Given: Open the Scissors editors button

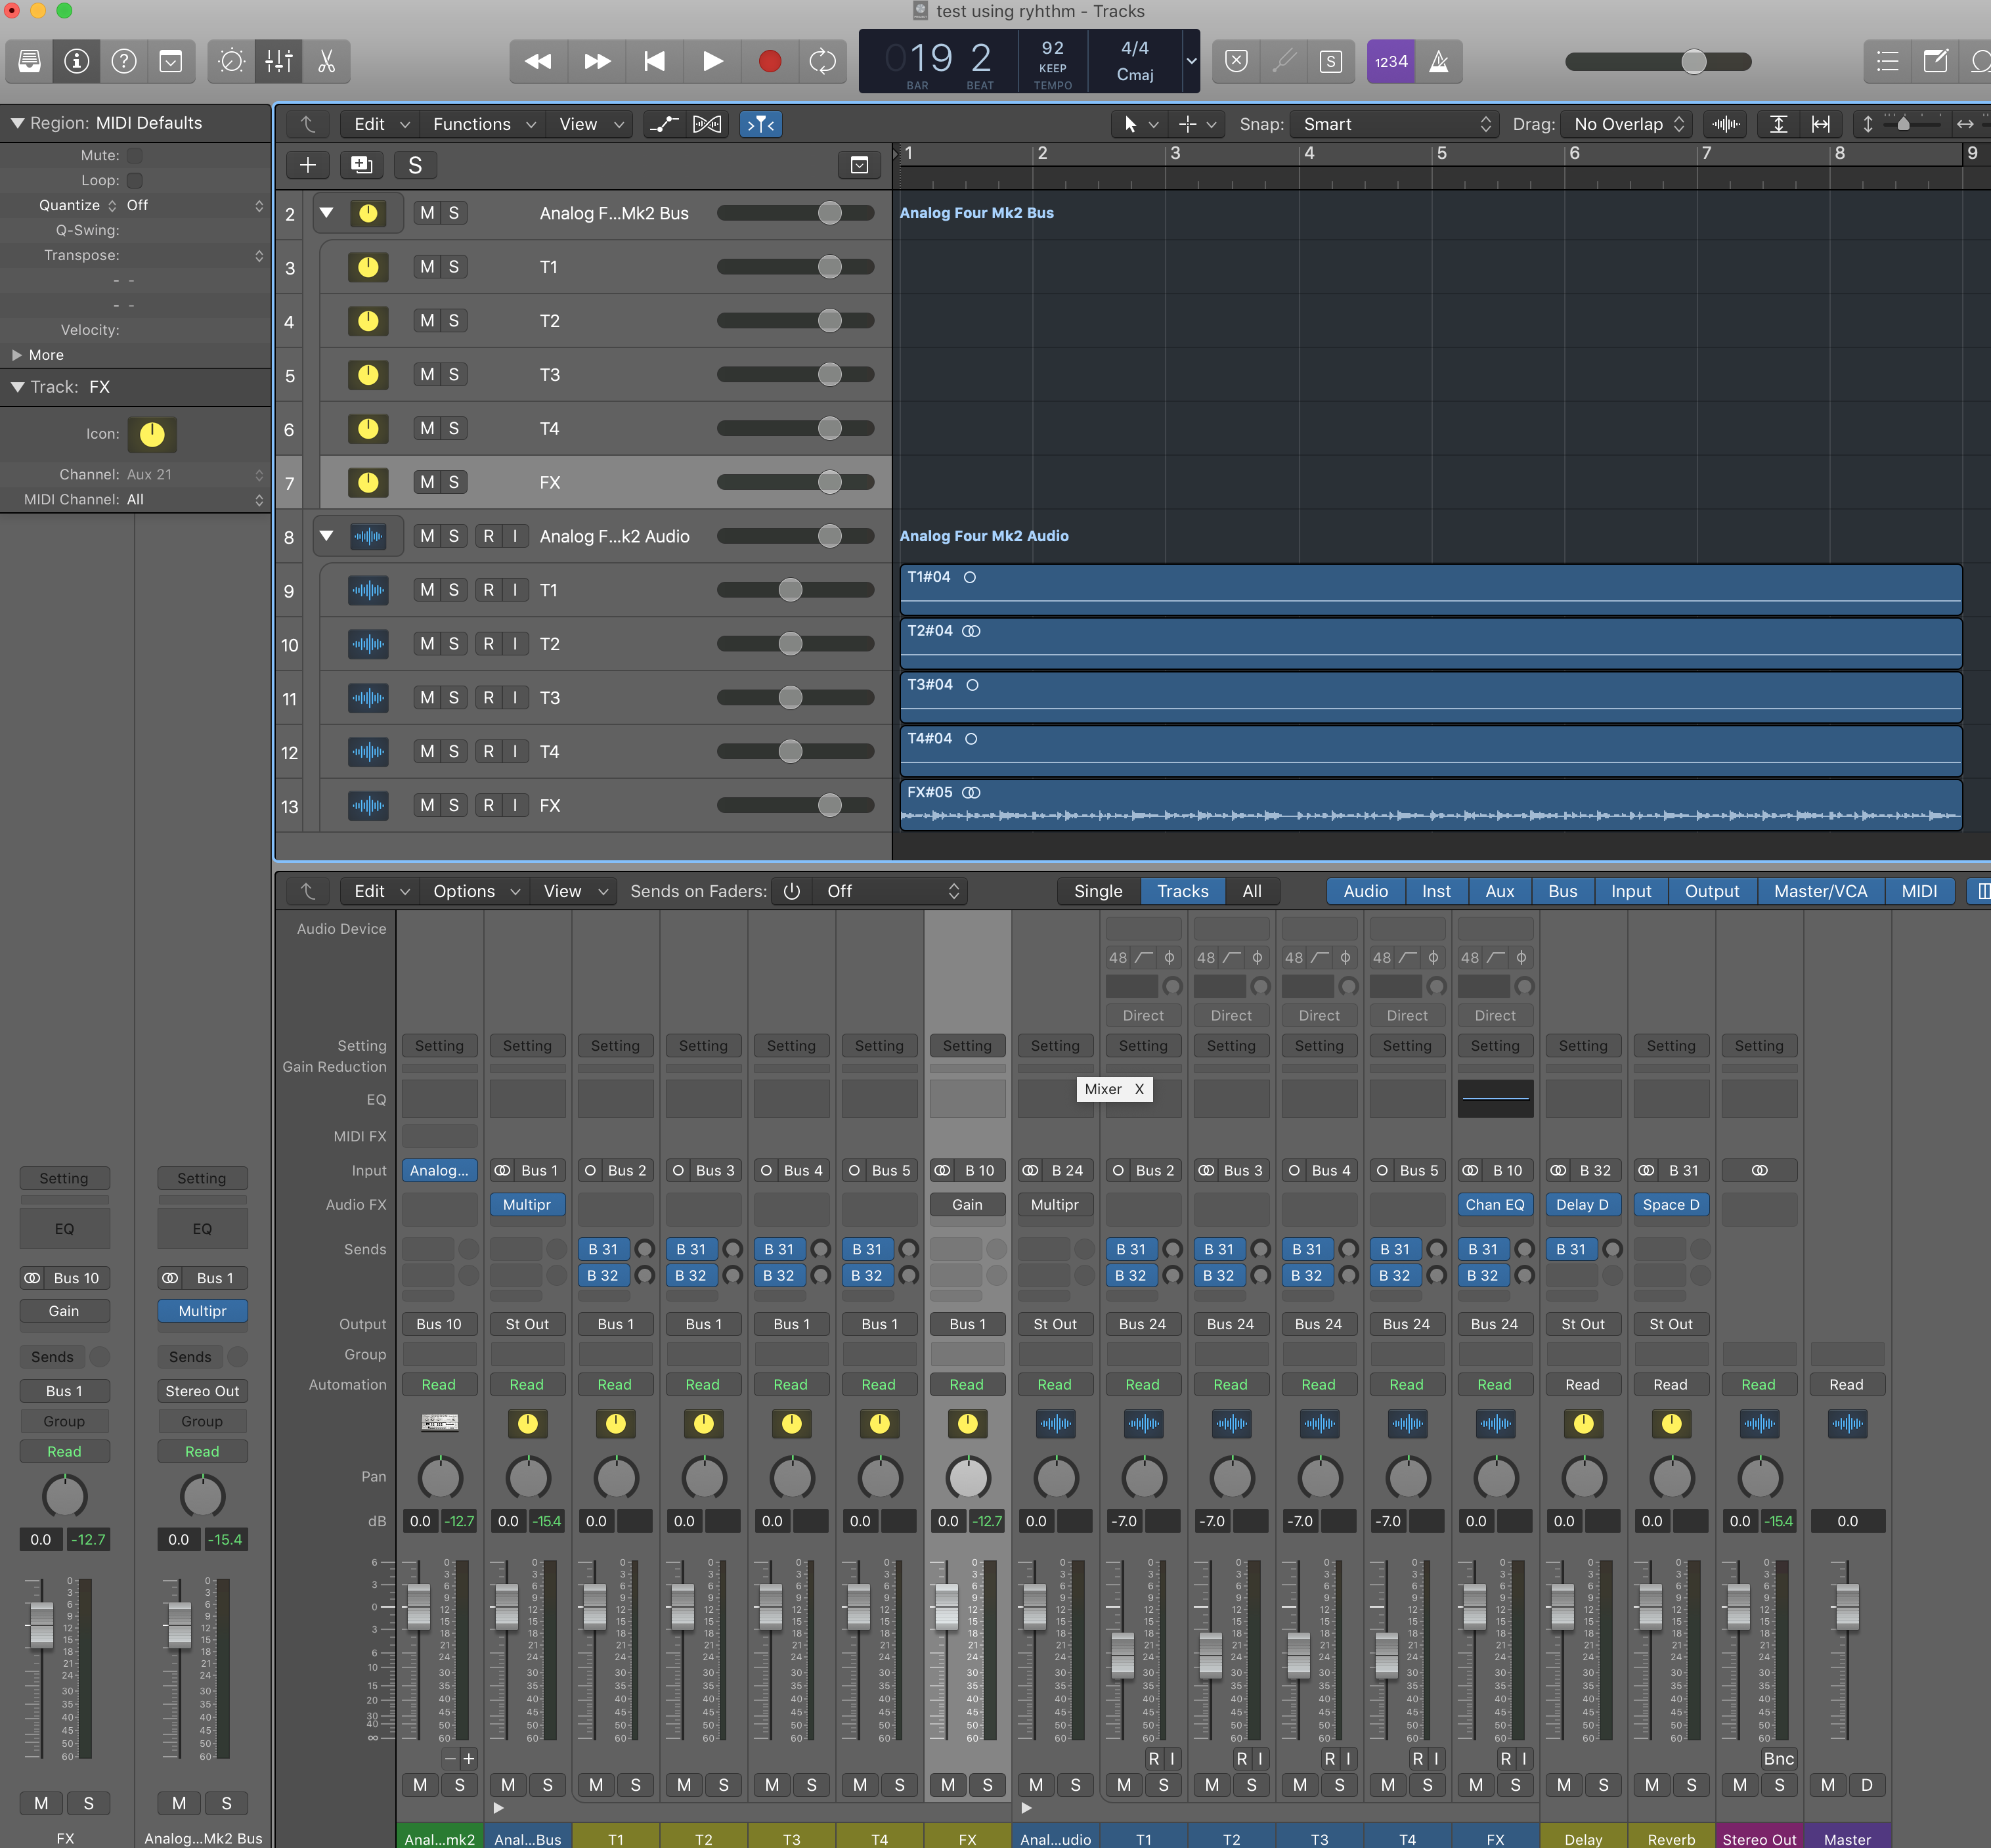Looking at the screenshot, I should (x=326, y=62).
